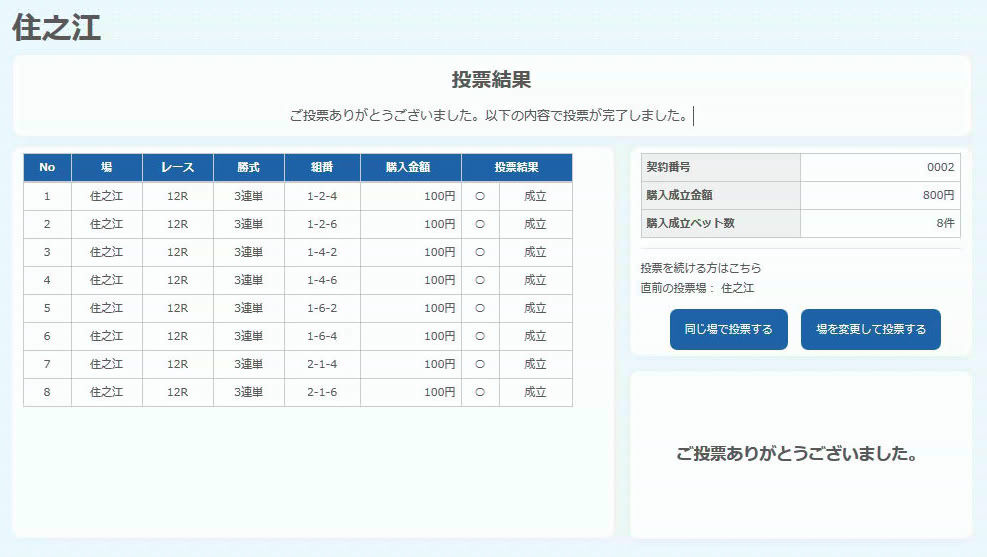Screen dimensions: 987x557
Task: Click 成立 in the 1-2-4 row
Action: (536, 196)
